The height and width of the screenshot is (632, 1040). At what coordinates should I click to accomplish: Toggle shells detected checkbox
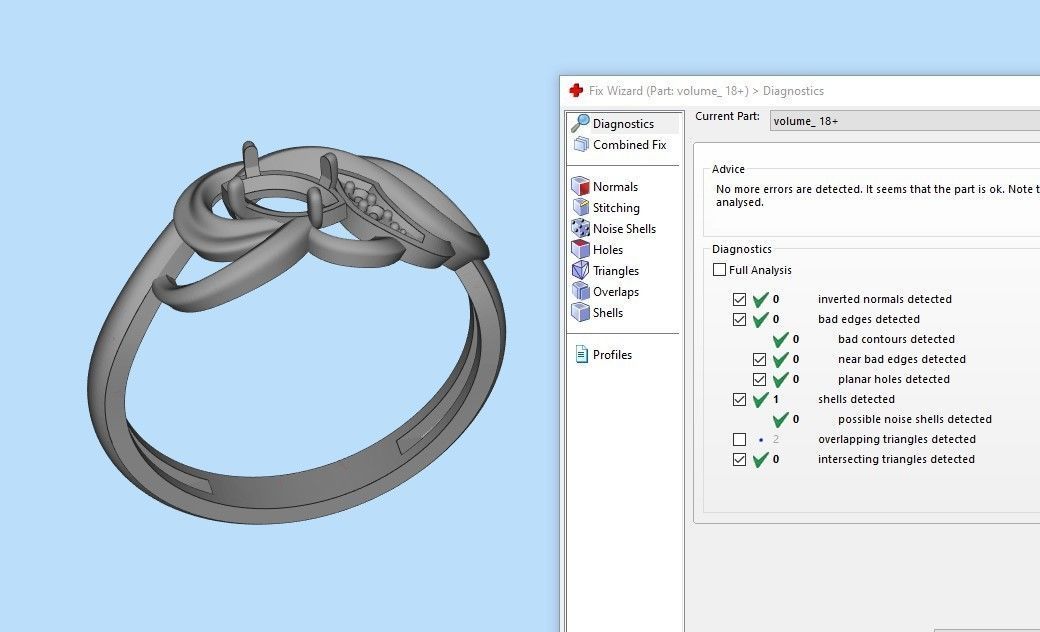coord(740,399)
